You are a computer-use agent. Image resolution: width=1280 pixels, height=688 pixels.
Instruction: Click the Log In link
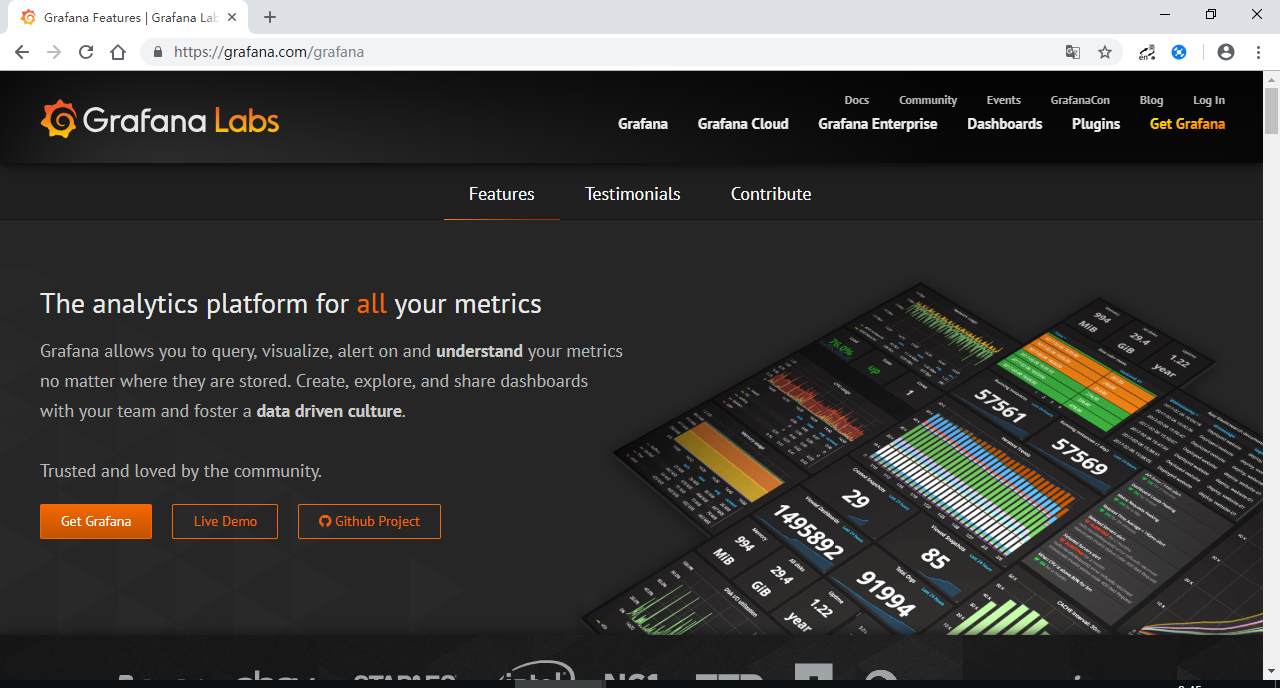[1208, 100]
